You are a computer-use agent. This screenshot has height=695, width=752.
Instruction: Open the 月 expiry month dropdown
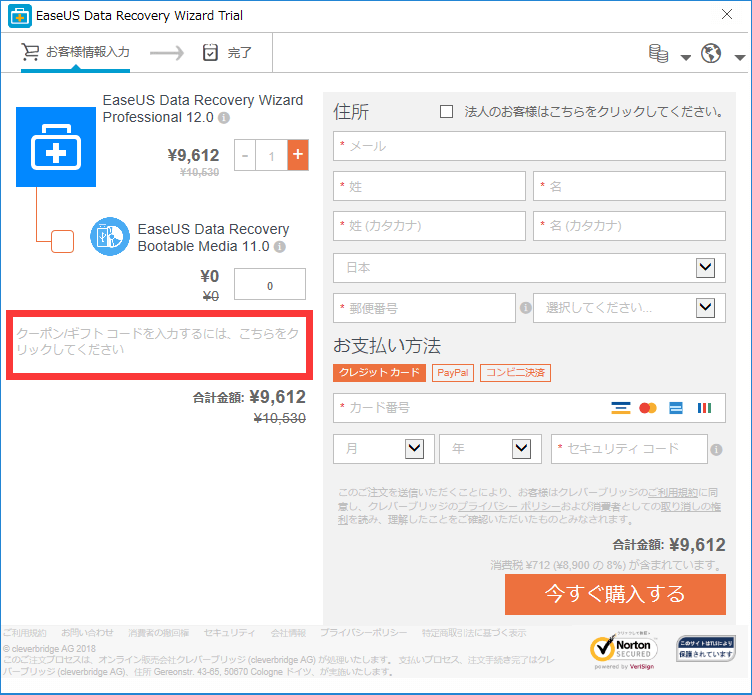[384, 449]
